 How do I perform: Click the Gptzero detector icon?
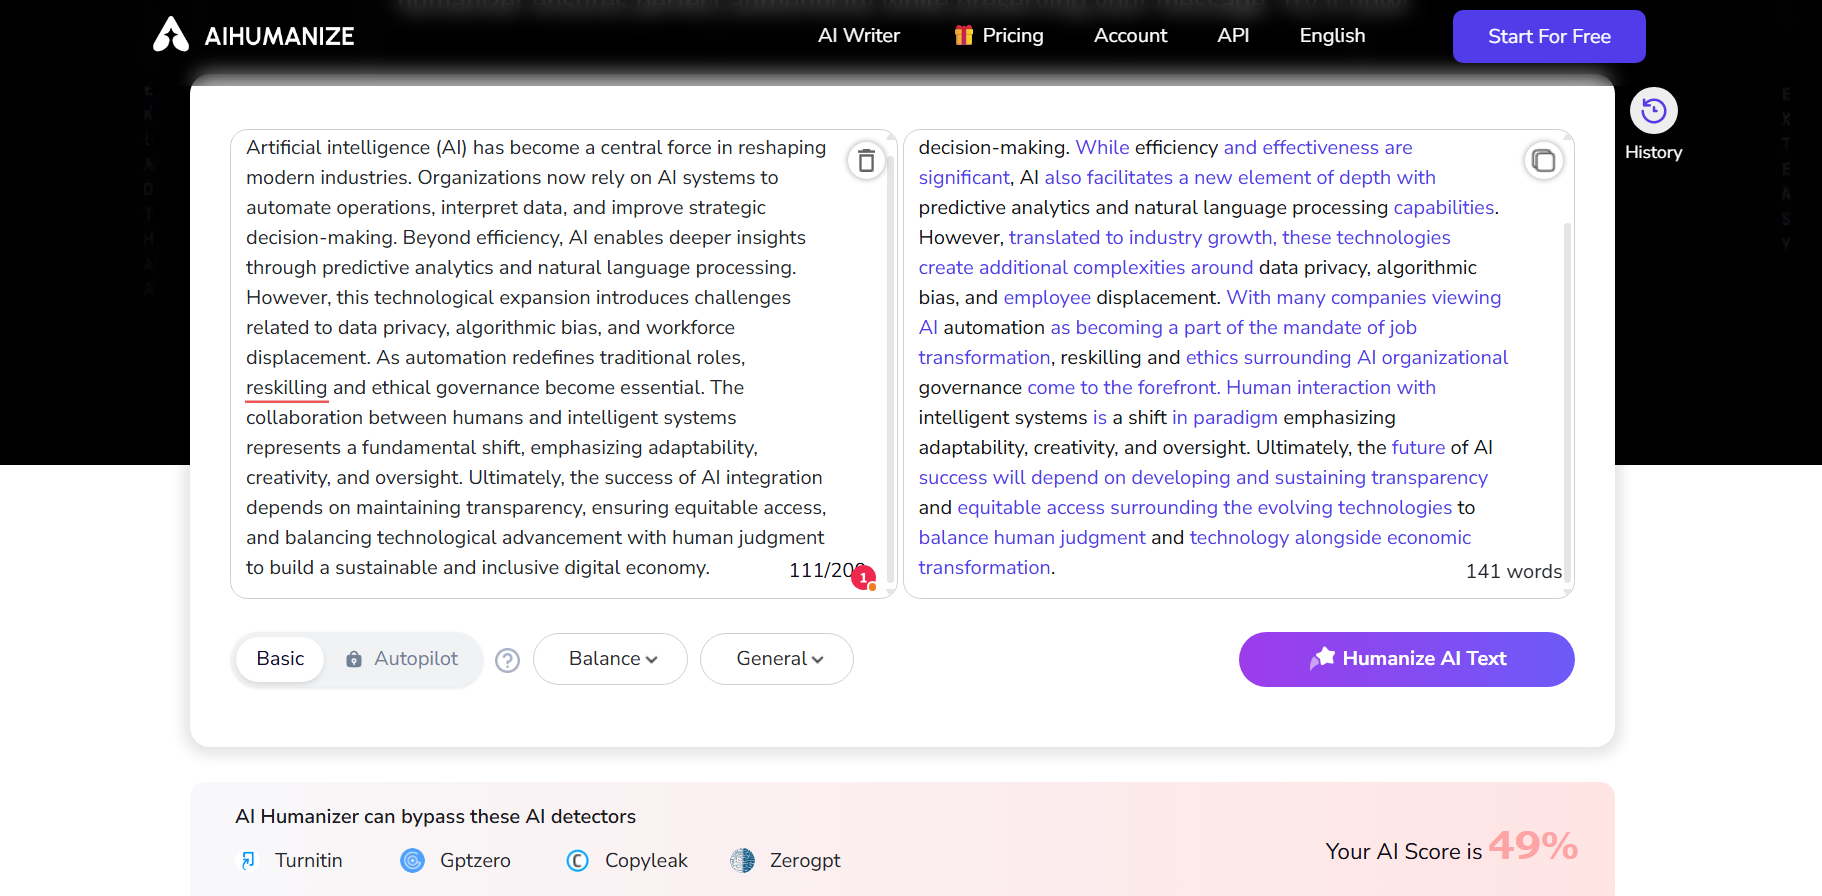pos(412,860)
